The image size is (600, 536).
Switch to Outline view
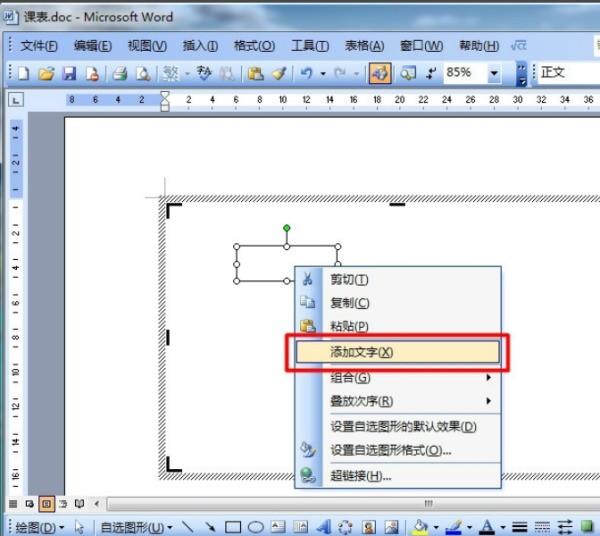(63, 504)
